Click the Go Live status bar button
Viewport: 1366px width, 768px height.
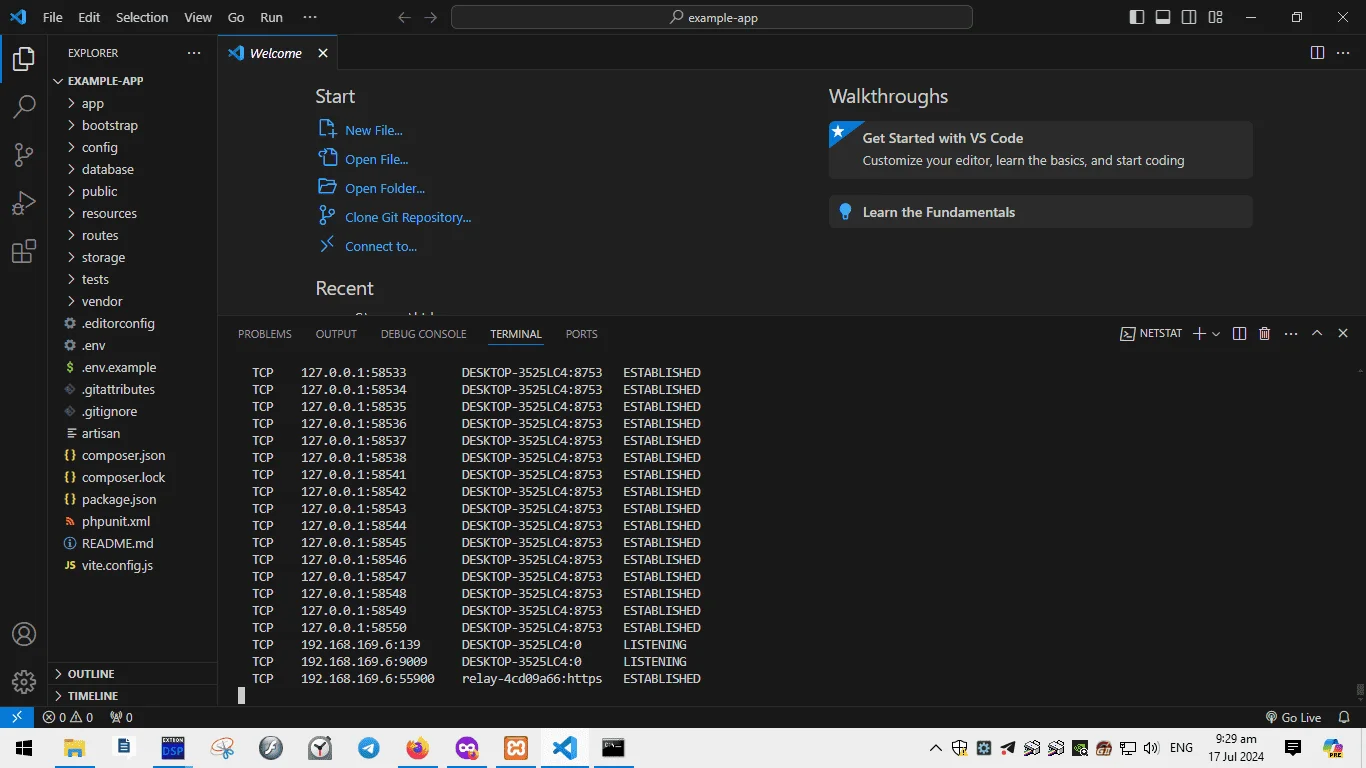1293,717
